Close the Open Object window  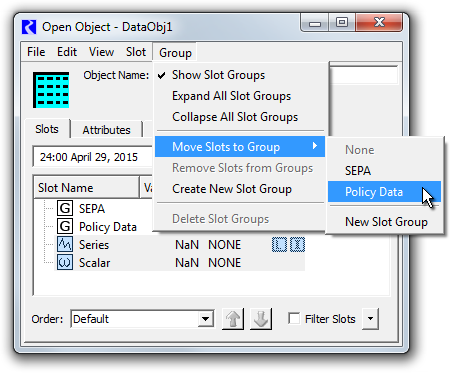(x=379, y=23)
